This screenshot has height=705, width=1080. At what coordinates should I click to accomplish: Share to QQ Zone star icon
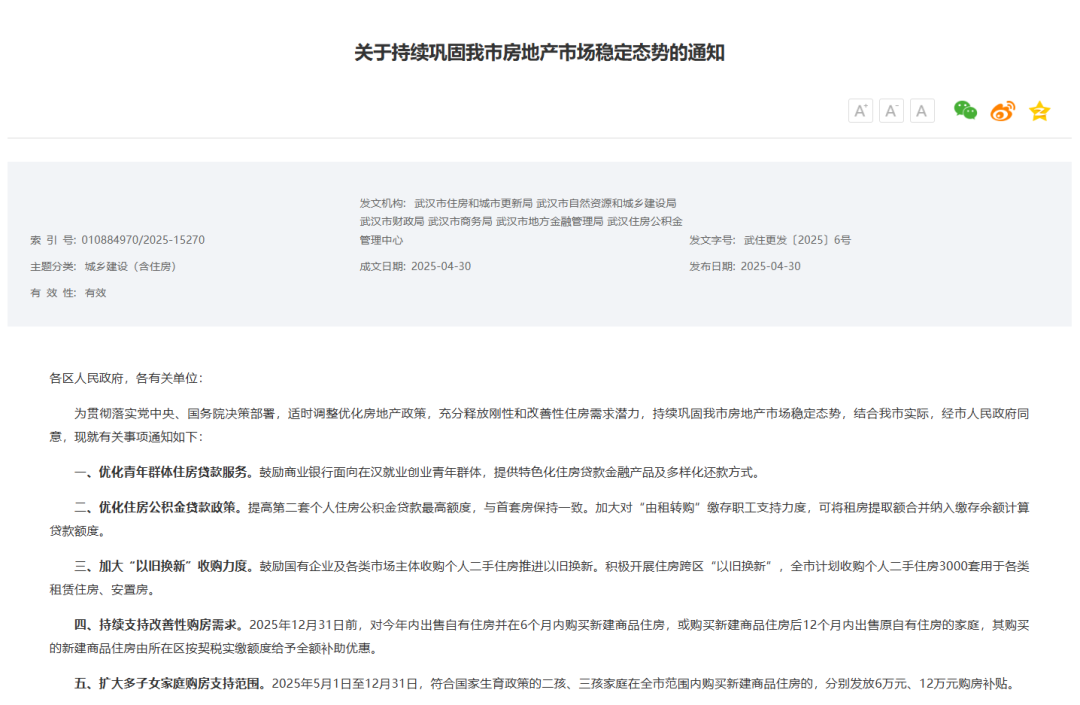1040,111
